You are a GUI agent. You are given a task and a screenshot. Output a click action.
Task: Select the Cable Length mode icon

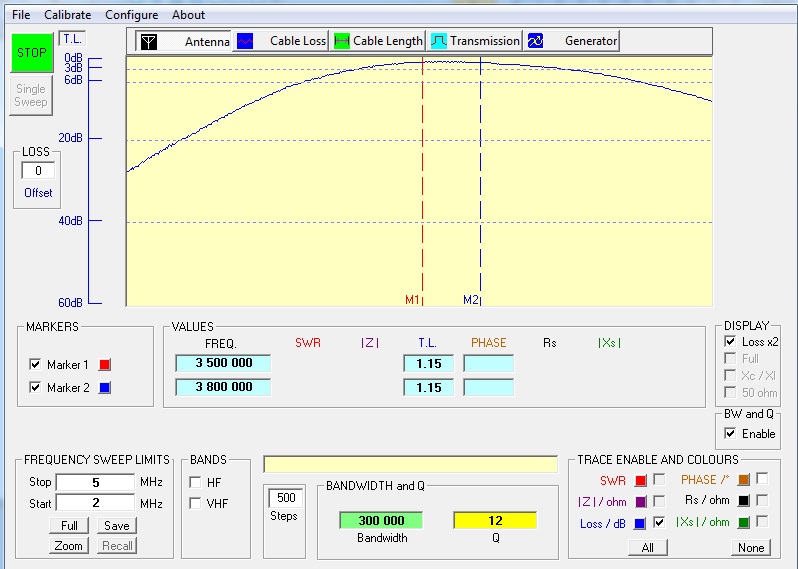pyautogui.click(x=342, y=41)
